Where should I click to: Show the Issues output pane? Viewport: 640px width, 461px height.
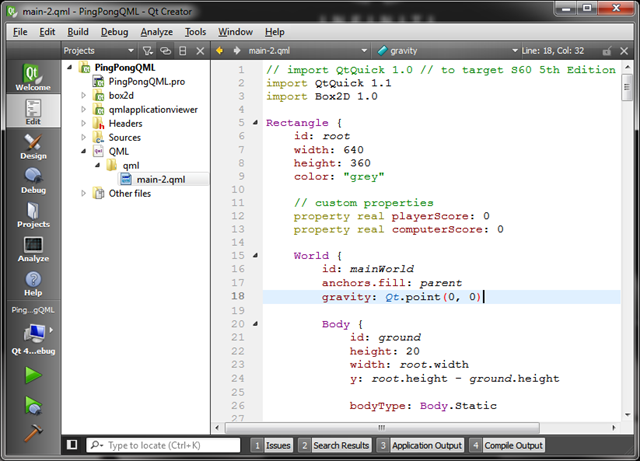click(272, 445)
